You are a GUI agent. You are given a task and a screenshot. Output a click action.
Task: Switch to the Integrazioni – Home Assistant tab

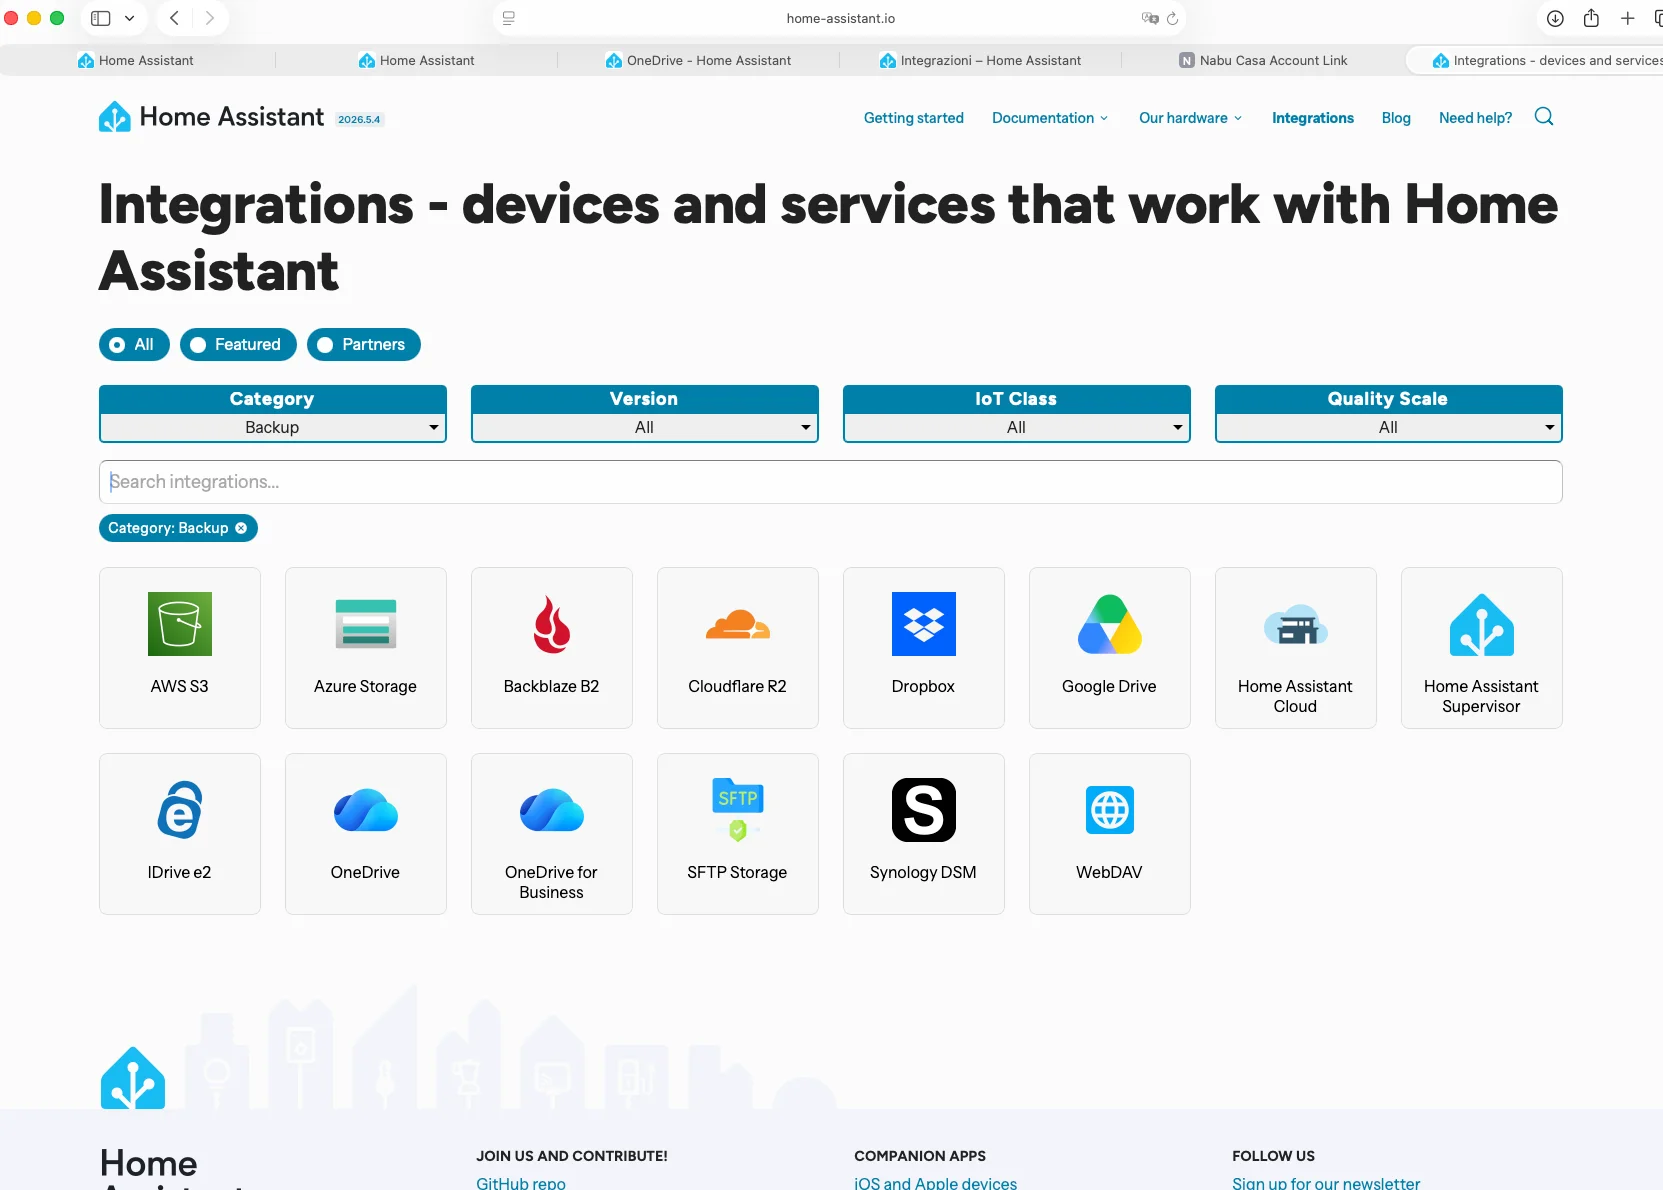(x=980, y=60)
